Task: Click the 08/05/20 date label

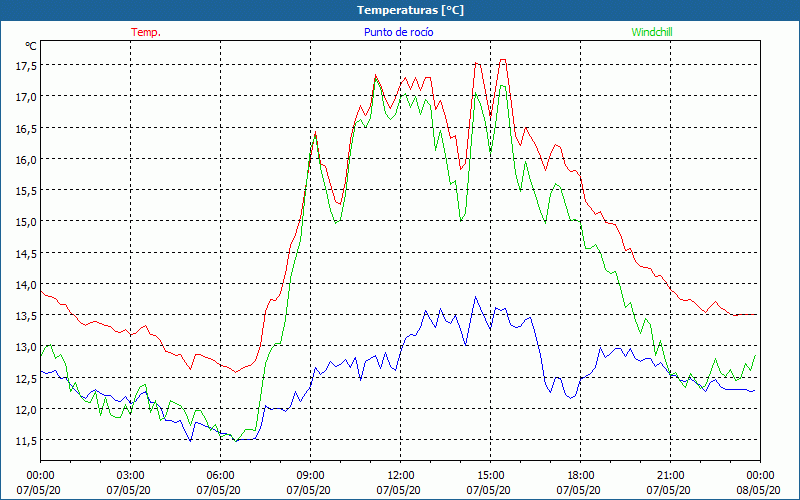Action: 759,490
